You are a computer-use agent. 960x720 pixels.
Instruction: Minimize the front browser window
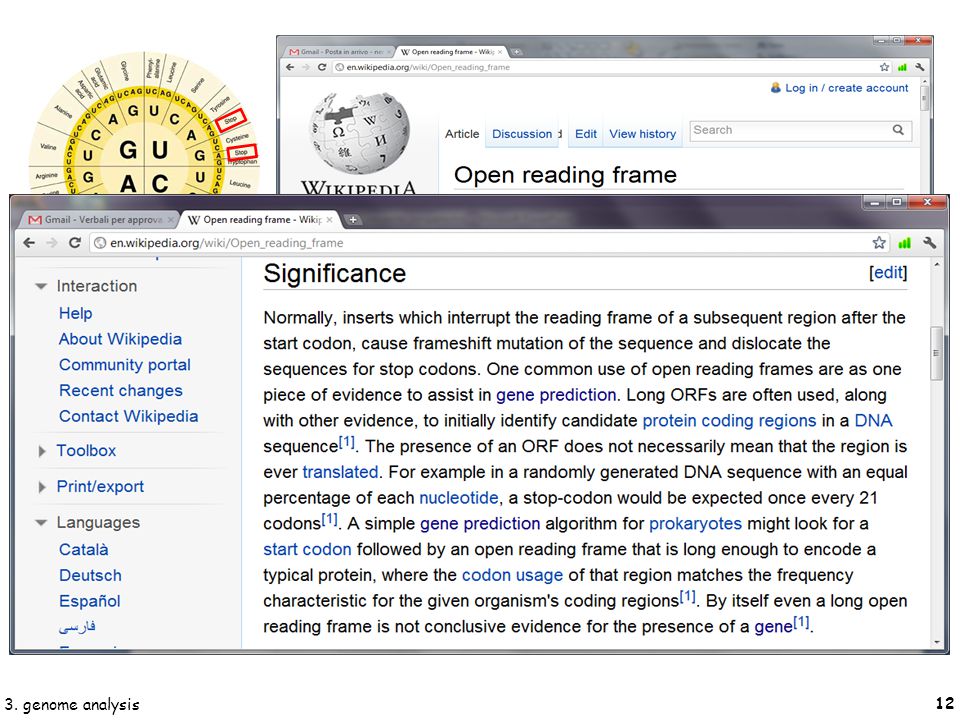875,201
